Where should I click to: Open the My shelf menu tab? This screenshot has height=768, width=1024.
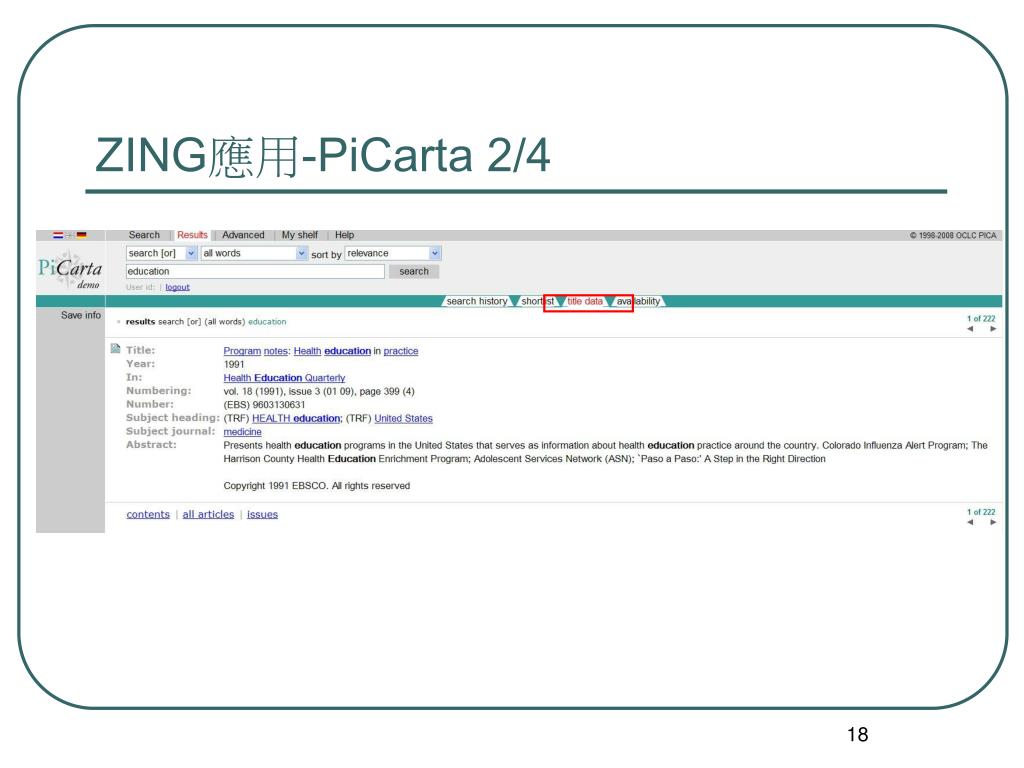coord(300,235)
